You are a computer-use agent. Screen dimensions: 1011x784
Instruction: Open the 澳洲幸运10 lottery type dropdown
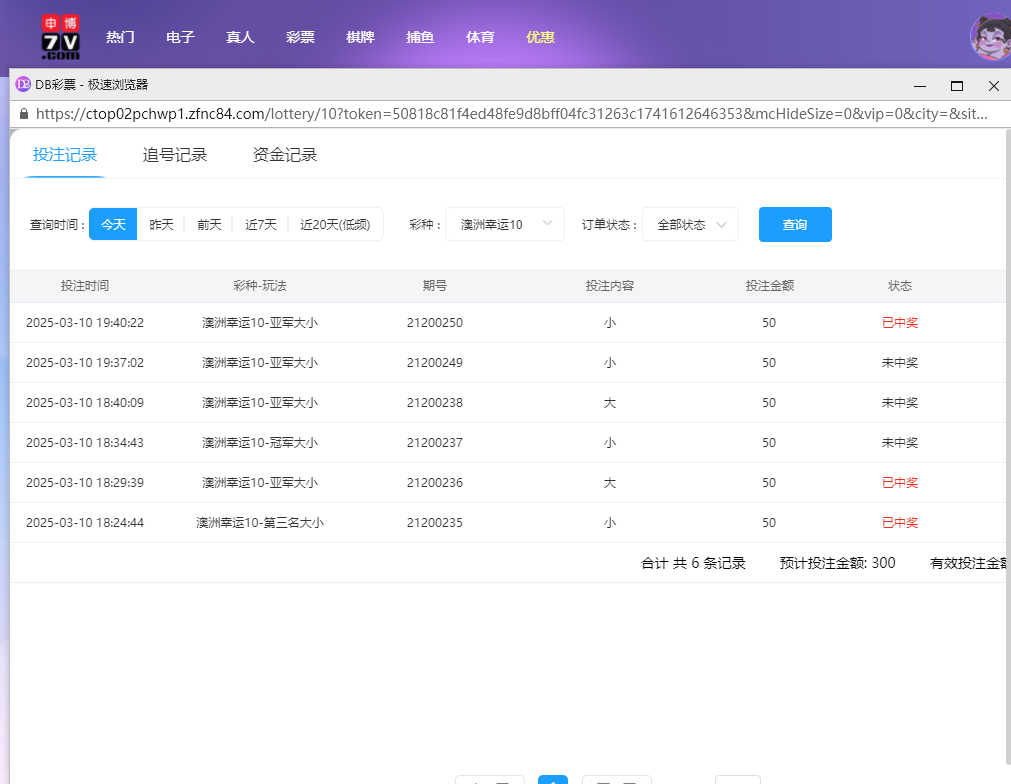coord(505,224)
